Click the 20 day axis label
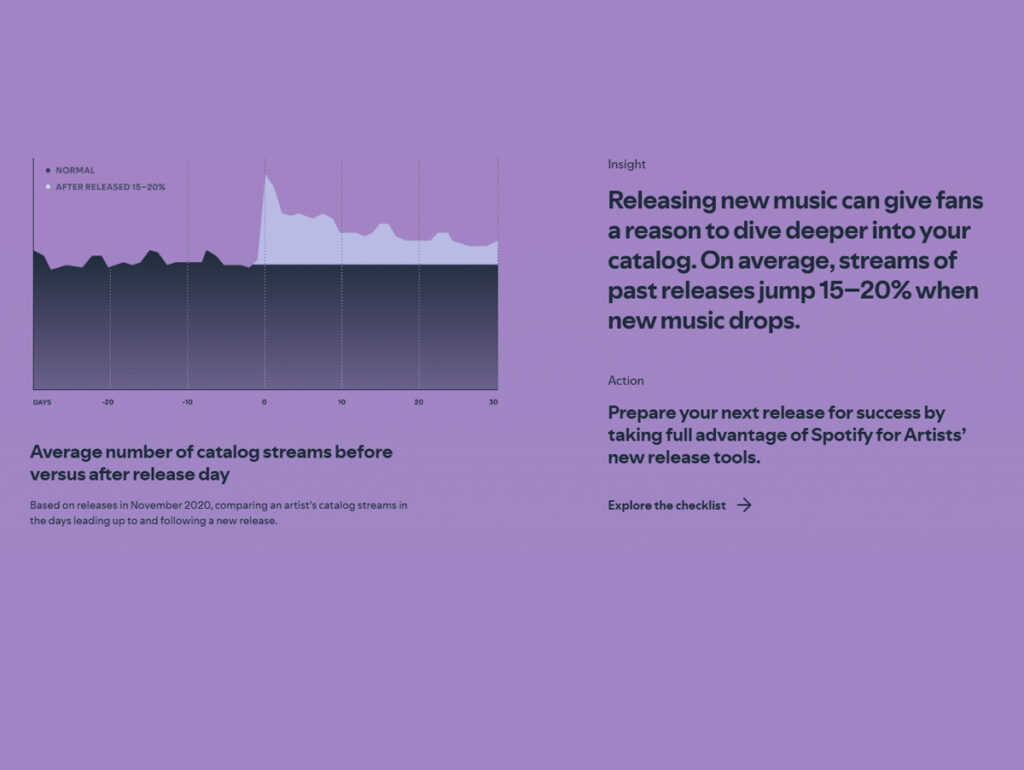This screenshot has height=770, width=1024. coord(418,402)
